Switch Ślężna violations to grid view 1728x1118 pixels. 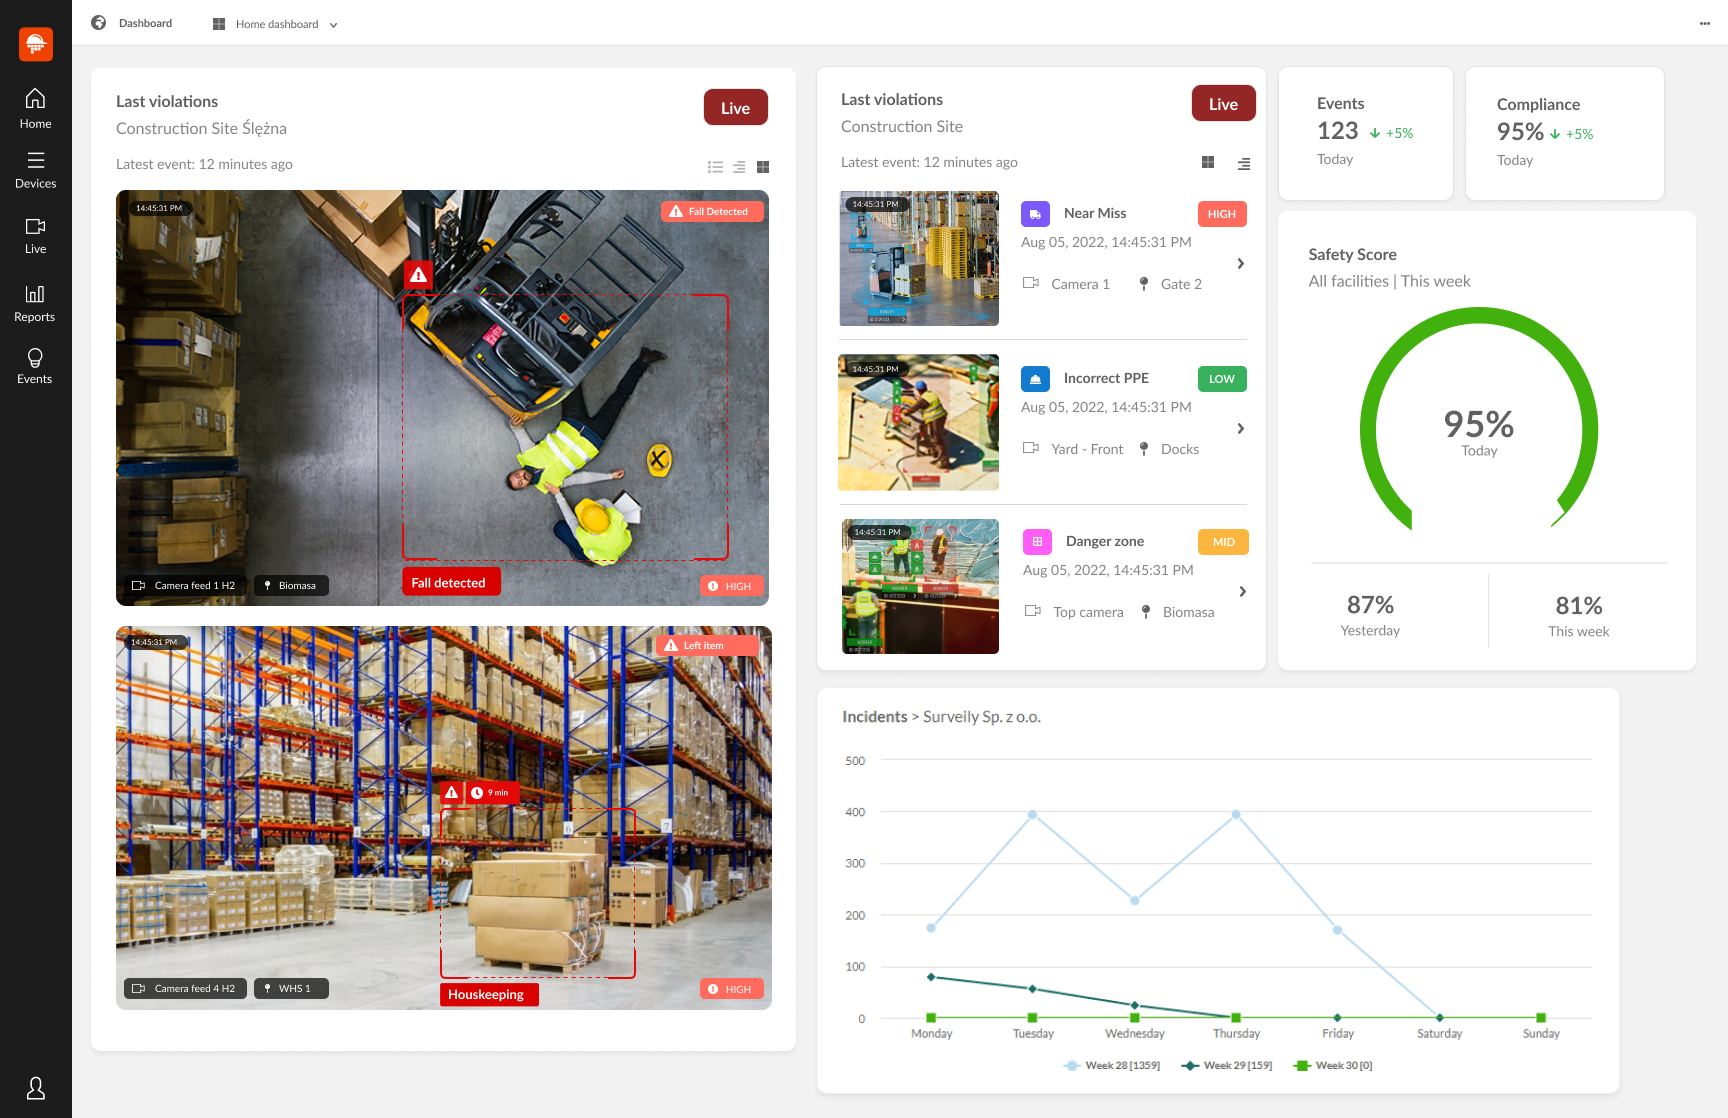click(x=762, y=167)
